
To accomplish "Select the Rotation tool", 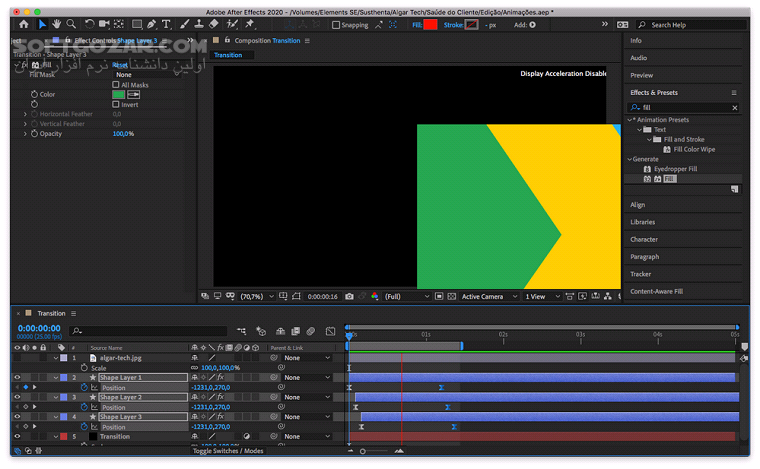I will pyautogui.click(x=90, y=24).
